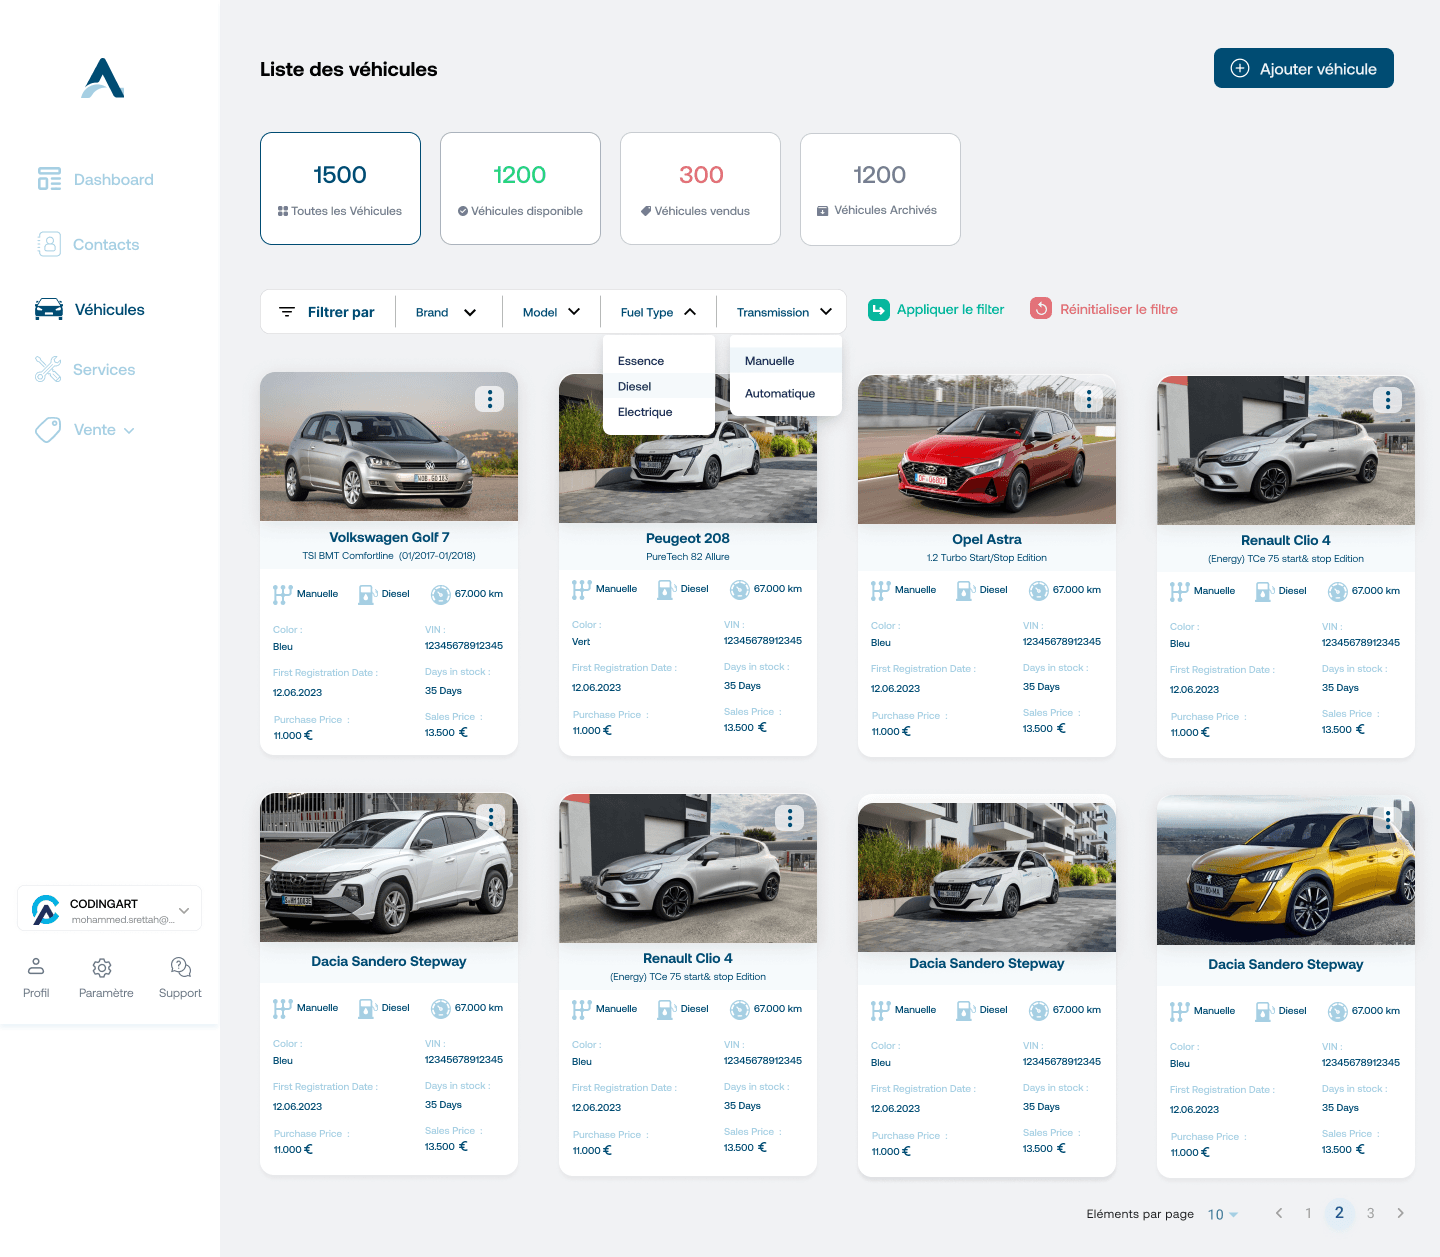
Task: Click the Opel Astra title
Action: 987,539
